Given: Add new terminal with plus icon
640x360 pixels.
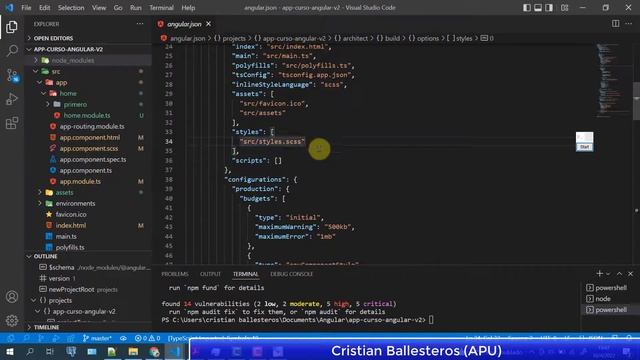Looking at the screenshot, I should tap(599, 273).
